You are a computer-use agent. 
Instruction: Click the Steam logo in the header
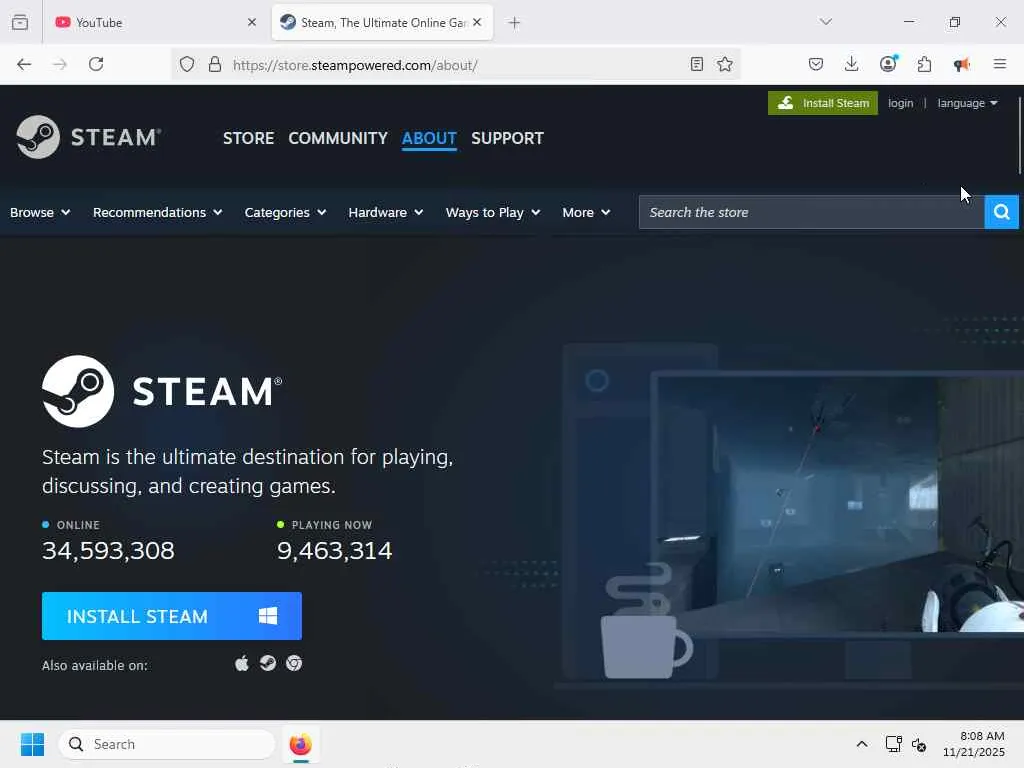point(89,137)
